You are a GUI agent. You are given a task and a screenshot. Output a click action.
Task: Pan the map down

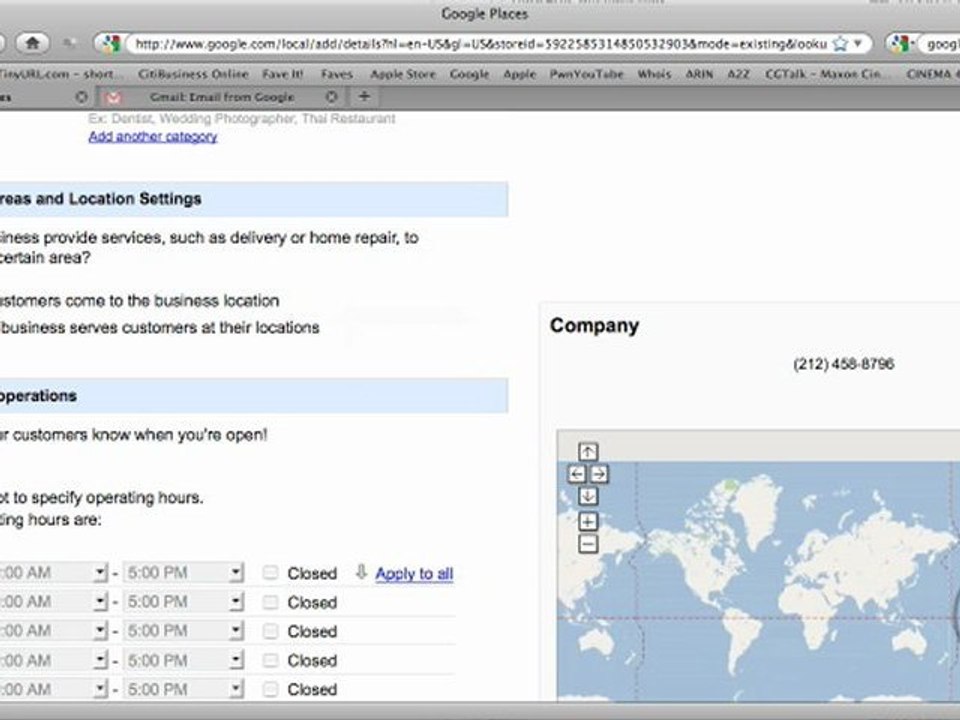[x=588, y=496]
